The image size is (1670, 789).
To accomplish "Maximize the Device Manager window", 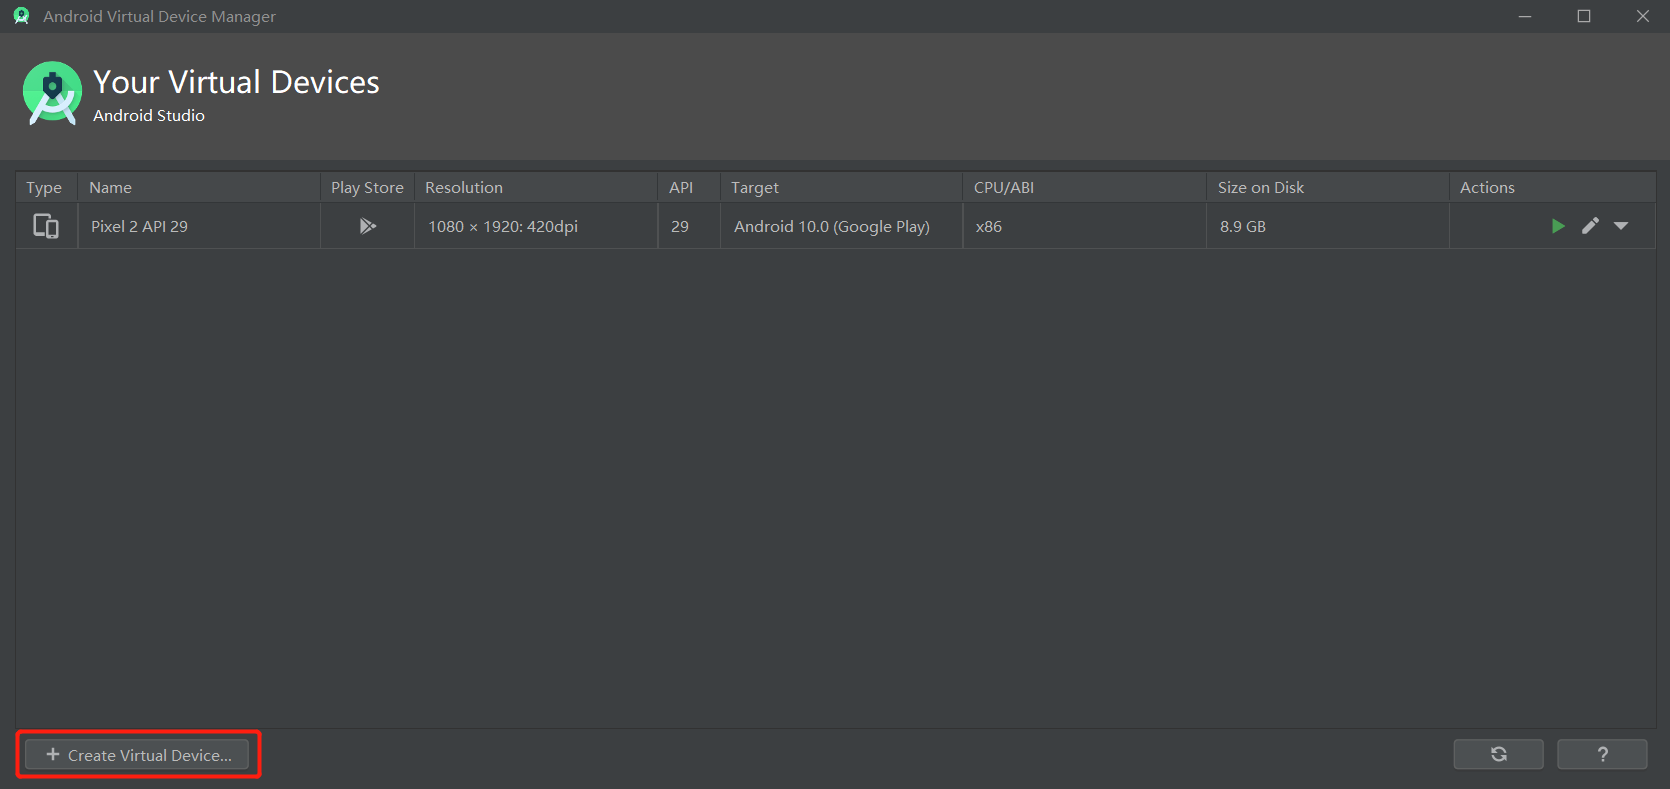I will [x=1584, y=16].
